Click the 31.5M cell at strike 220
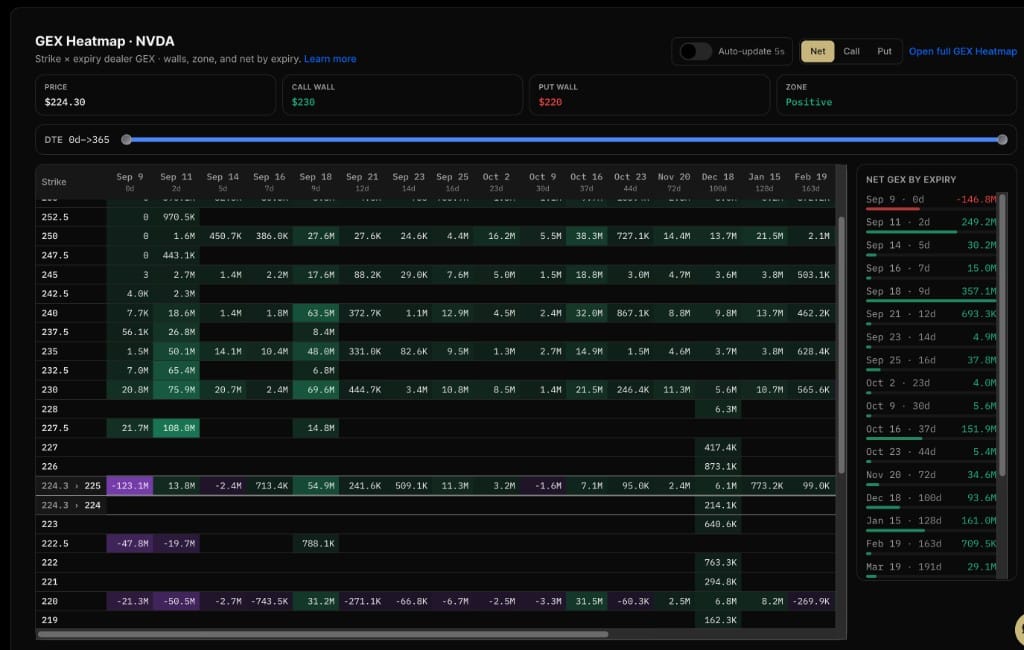 [x=586, y=602]
